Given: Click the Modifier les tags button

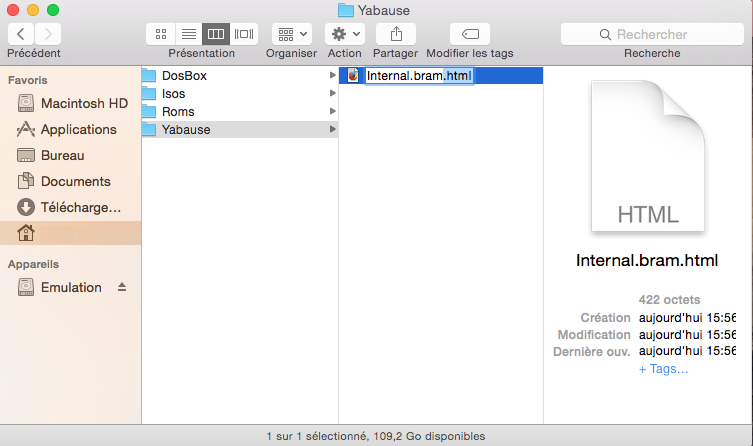Looking at the screenshot, I should 470,34.
